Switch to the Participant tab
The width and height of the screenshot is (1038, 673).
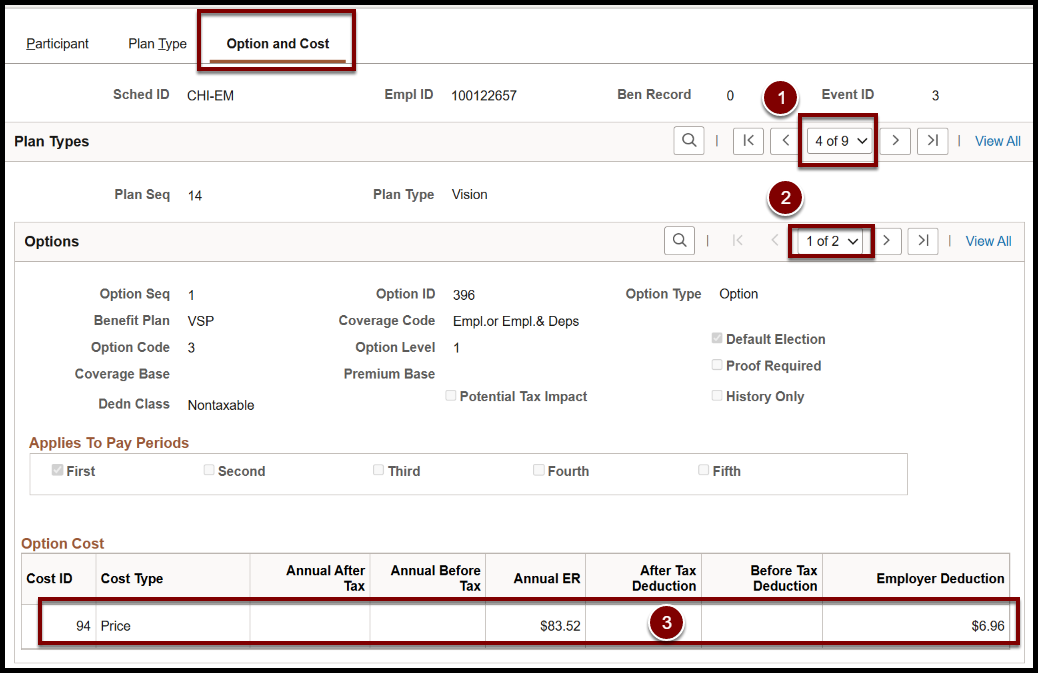tap(57, 43)
